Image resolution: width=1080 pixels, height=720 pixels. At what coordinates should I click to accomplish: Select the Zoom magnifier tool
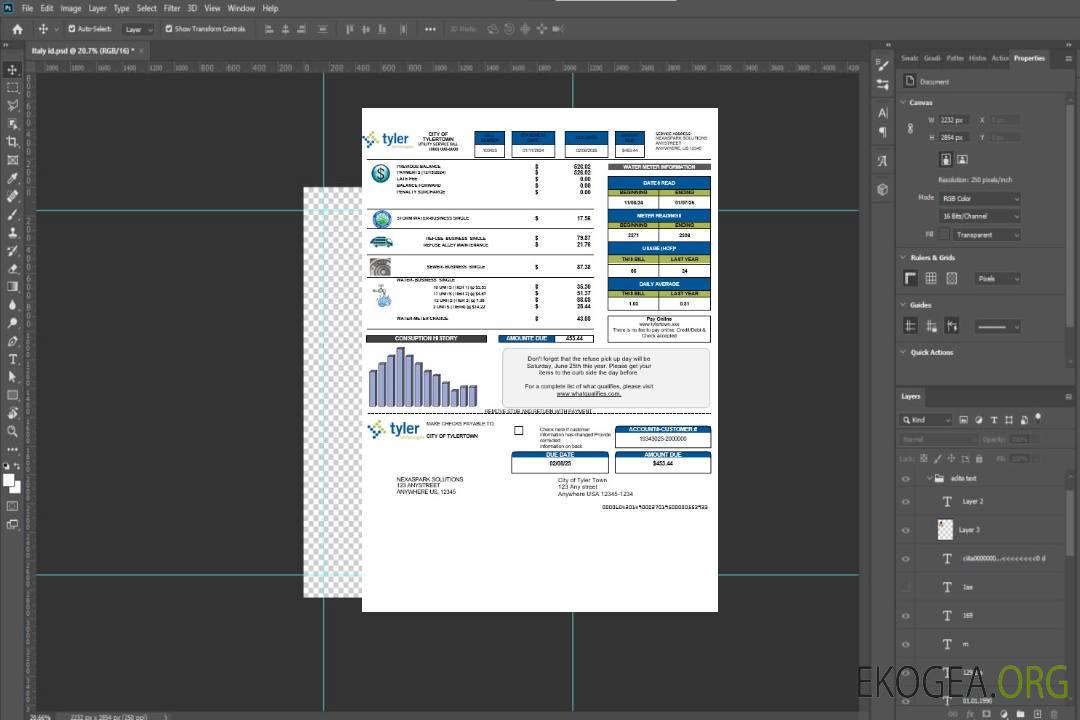(x=12, y=431)
